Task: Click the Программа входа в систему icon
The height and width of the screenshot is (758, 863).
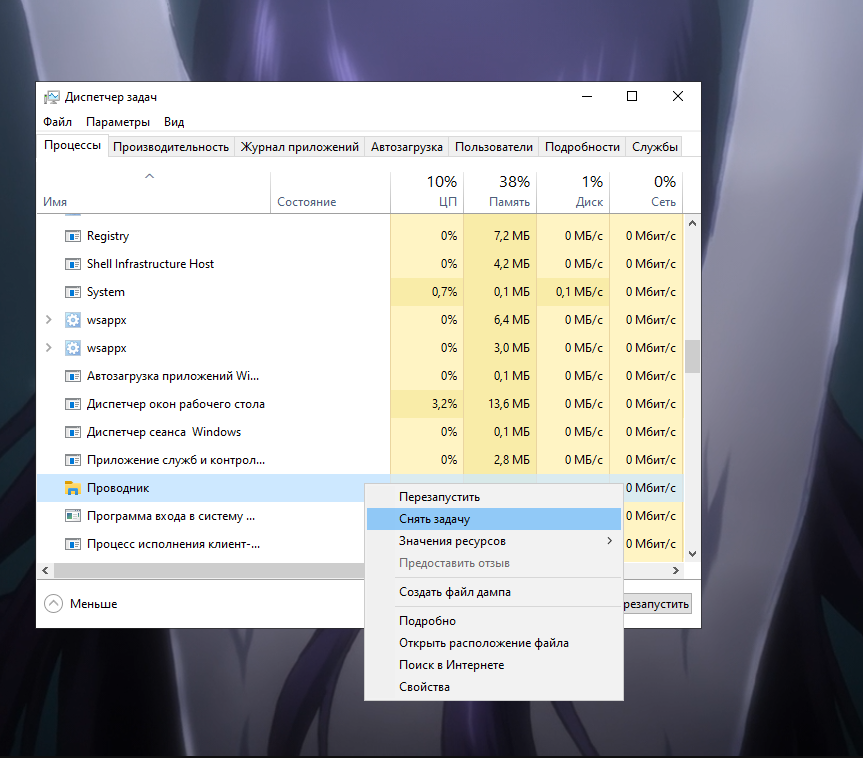Action: [x=73, y=516]
